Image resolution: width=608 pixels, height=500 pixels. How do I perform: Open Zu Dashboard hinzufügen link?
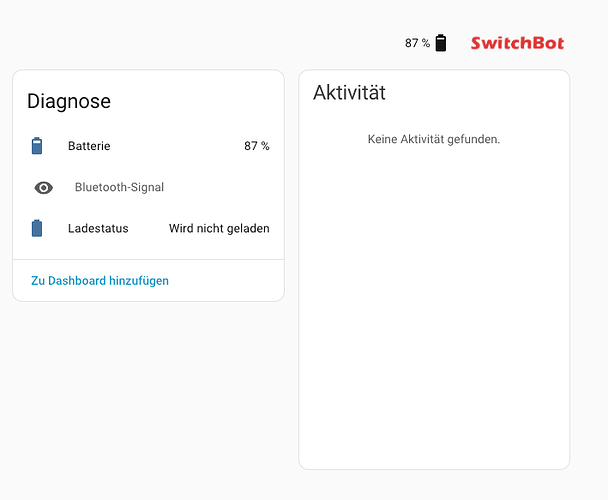point(100,280)
